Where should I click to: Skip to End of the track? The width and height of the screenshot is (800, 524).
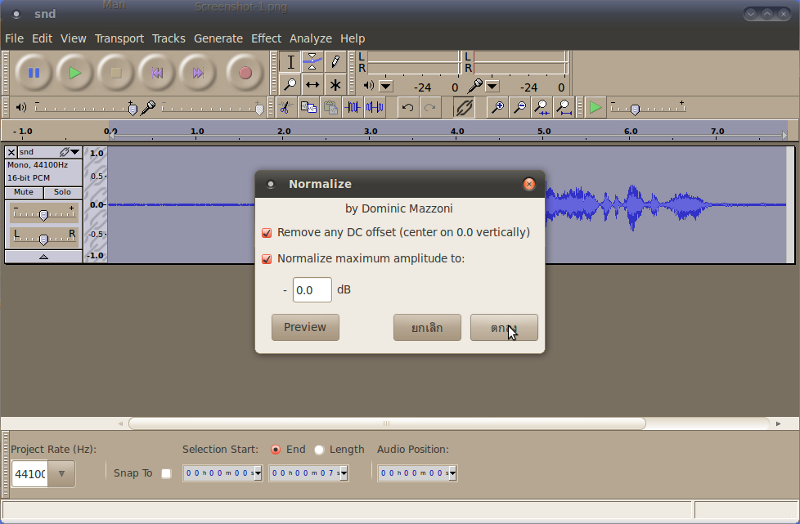198,73
